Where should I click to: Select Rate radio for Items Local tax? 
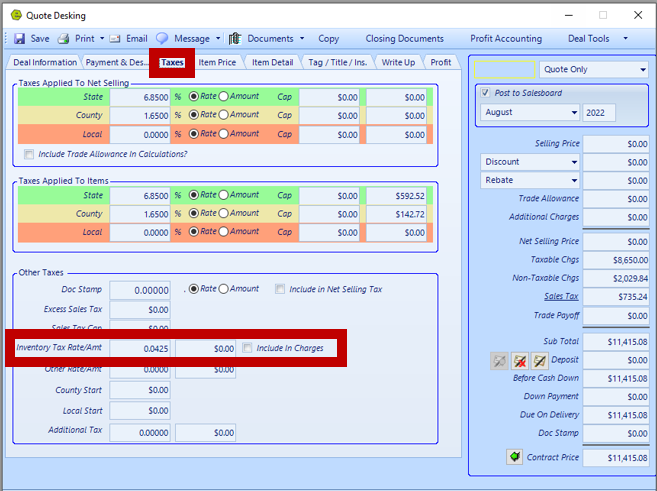(194, 231)
